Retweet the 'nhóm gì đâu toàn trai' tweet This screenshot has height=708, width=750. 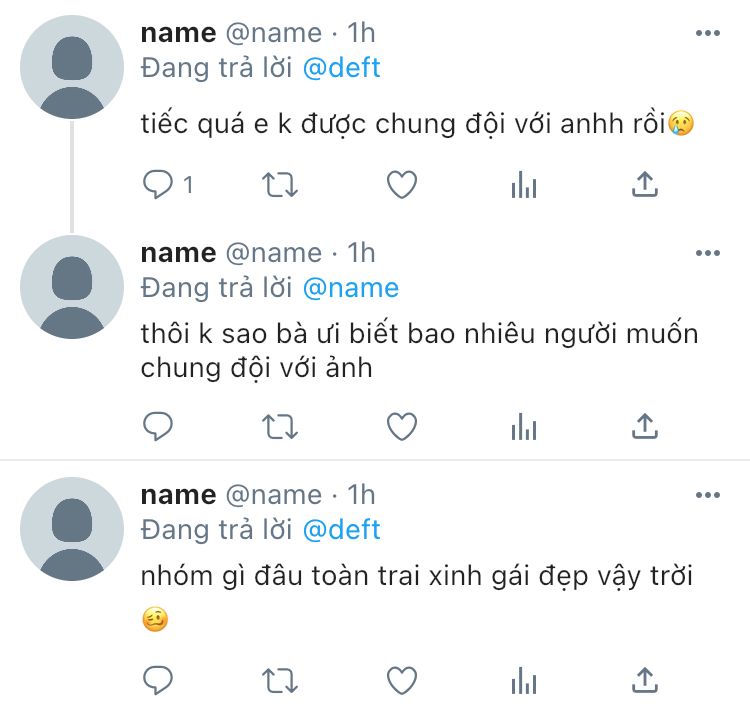[x=280, y=680]
